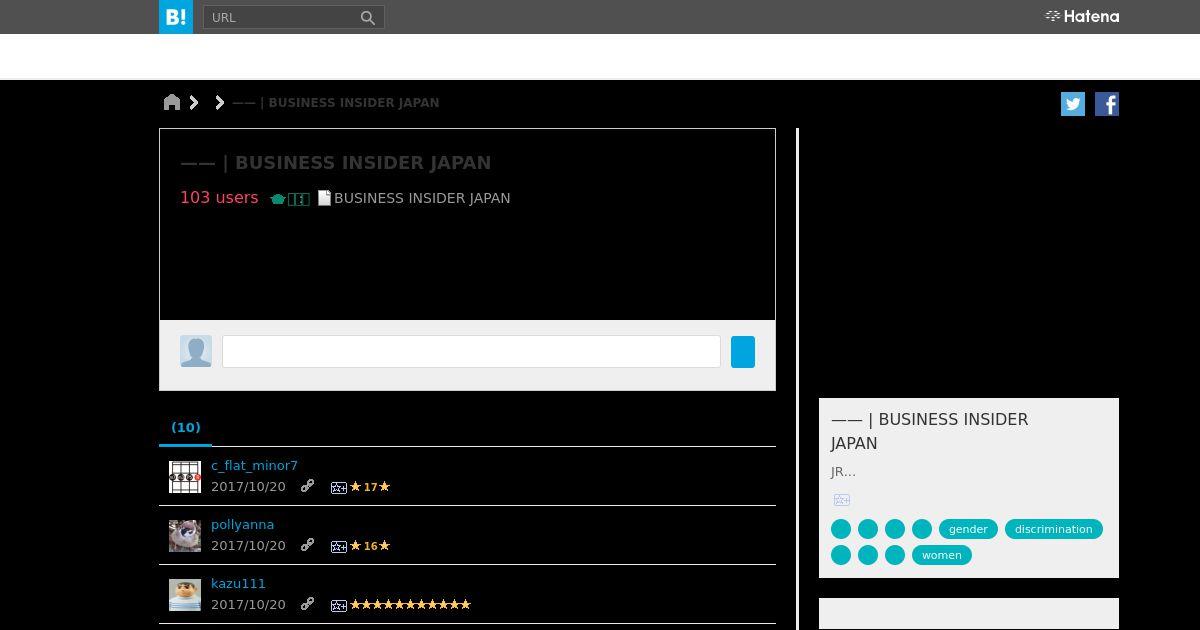Image resolution: width=1200 pixels, height=630 pixels.
Task: Click the teal icon beside 103 users
Action: click(278, 199)
